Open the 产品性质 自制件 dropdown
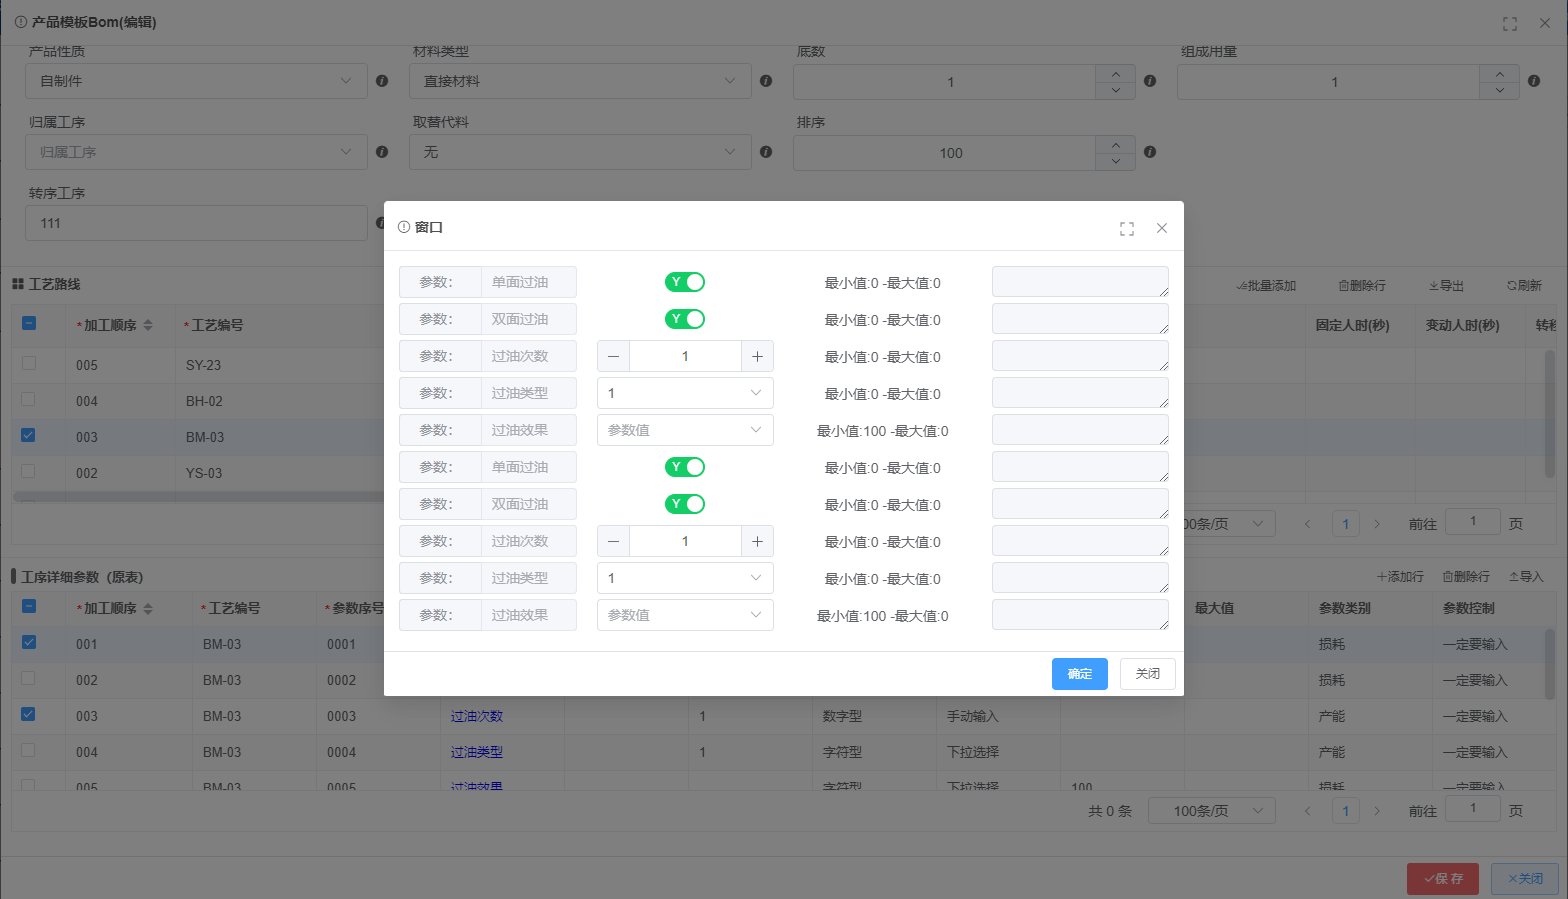The image size is (1568, 899). pyautogui.click(x=196, y=81)
